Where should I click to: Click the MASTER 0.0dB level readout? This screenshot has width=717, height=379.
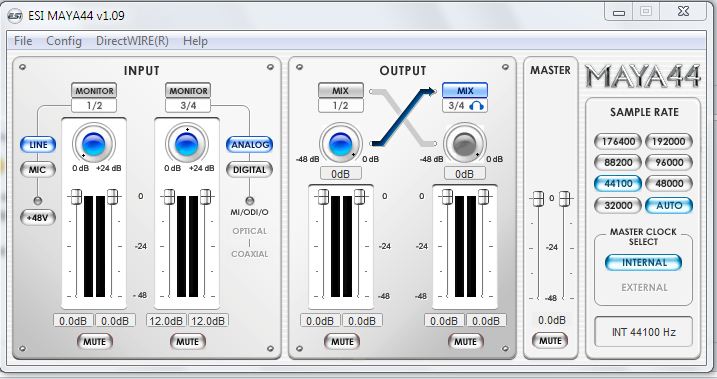point(551,320)
